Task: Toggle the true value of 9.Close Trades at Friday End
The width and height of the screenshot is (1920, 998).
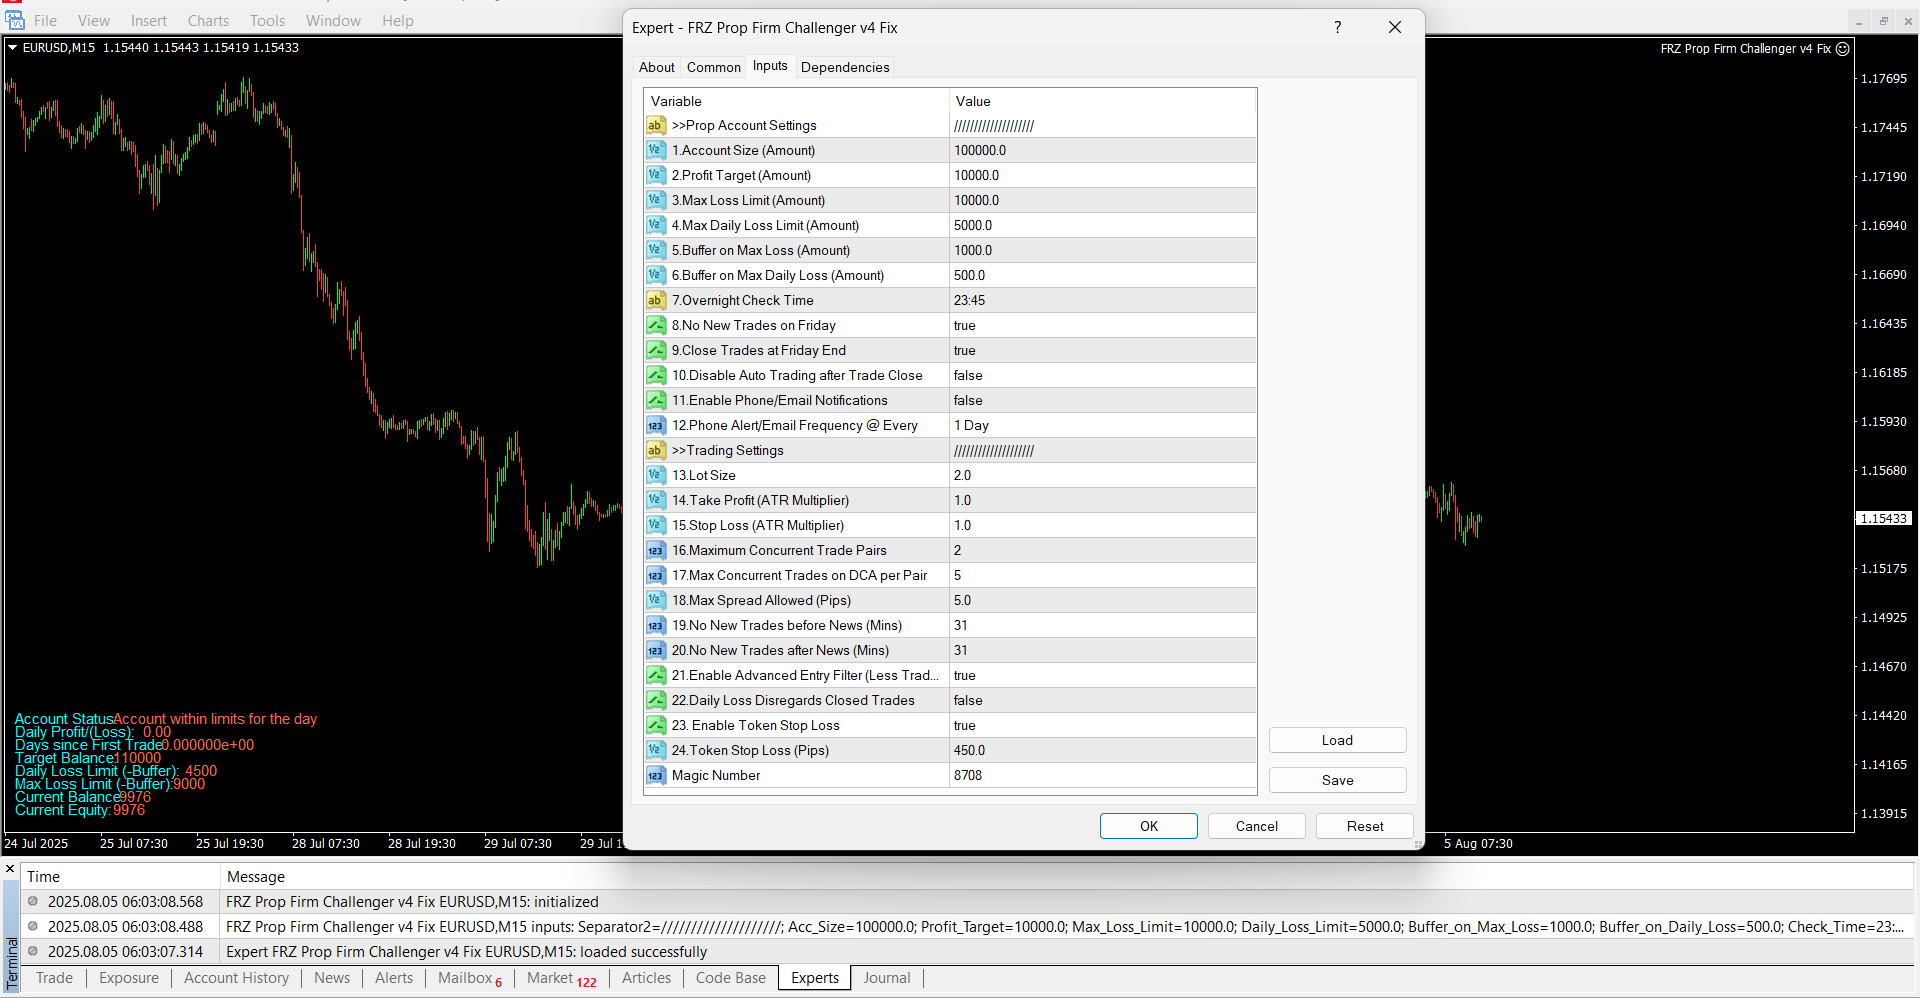Action: (x=1100, y=350)
